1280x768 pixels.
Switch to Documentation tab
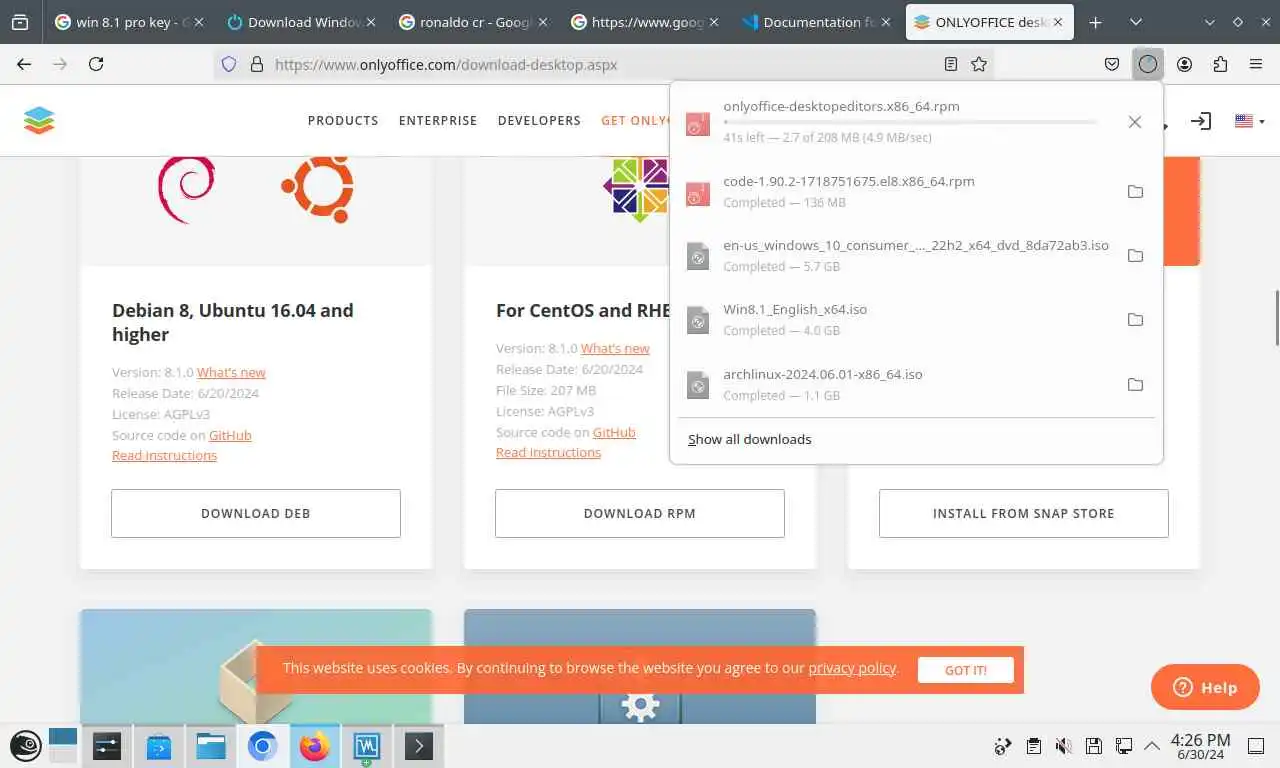pos(817,22)
